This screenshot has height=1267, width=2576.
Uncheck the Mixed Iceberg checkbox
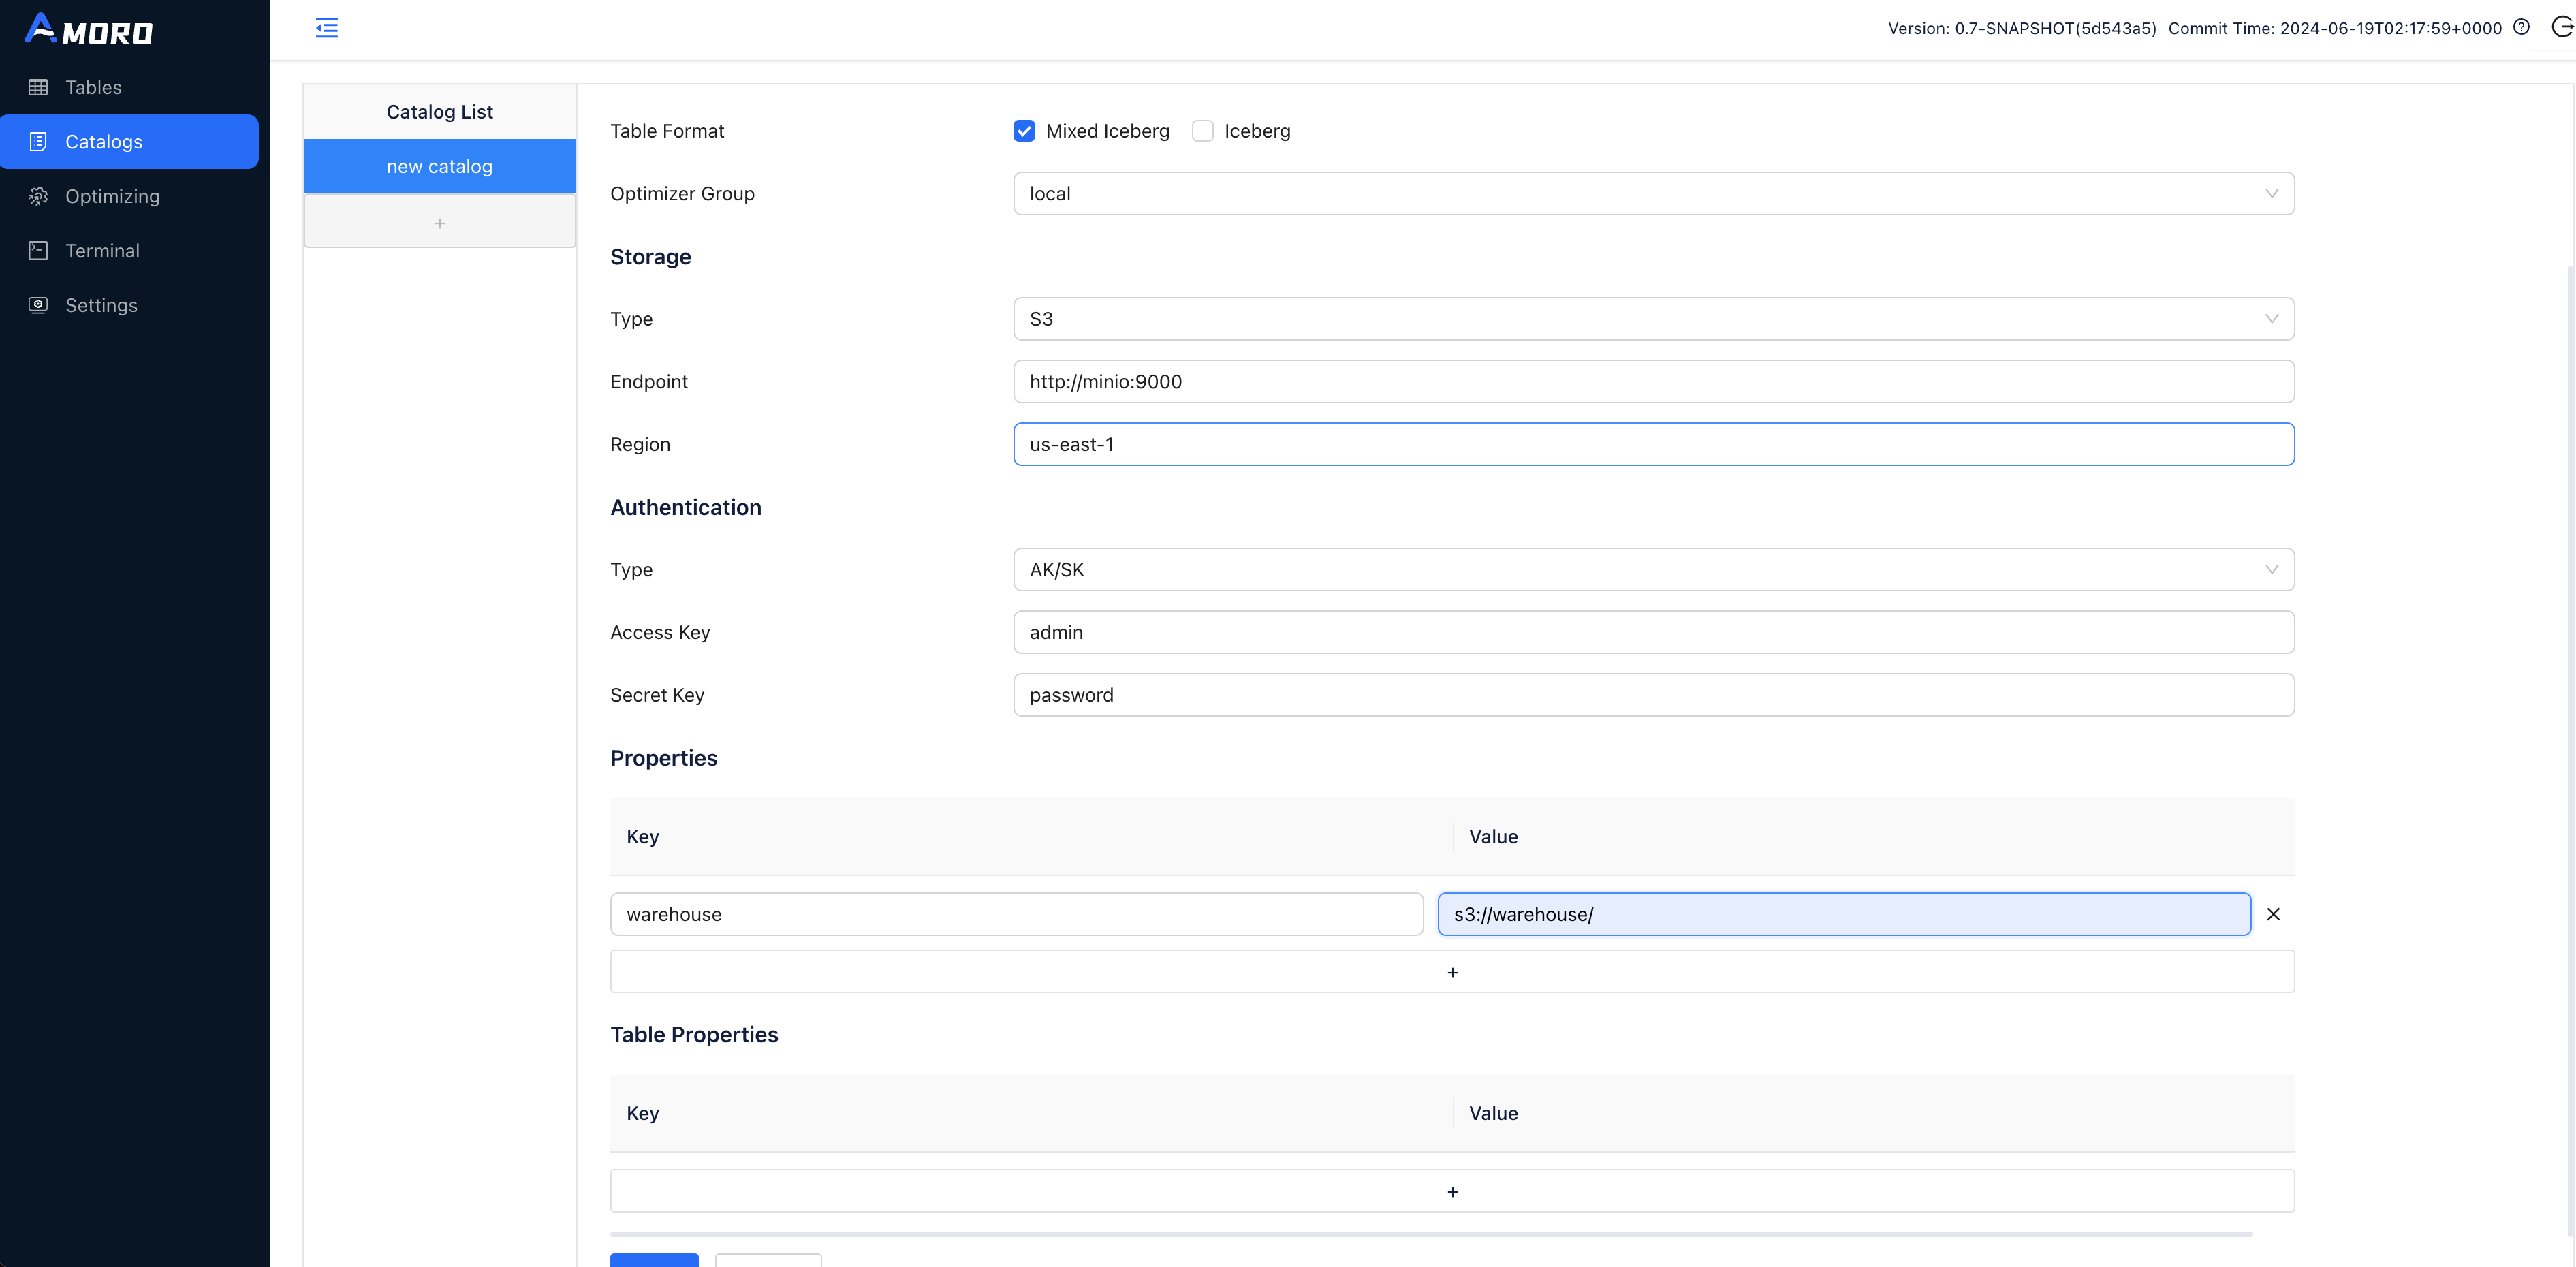(1024, 131)
